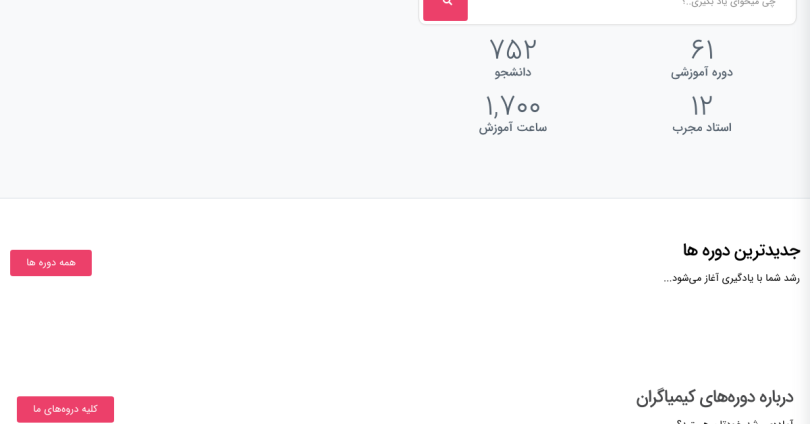Click the 12 instructors counter number

702,105
